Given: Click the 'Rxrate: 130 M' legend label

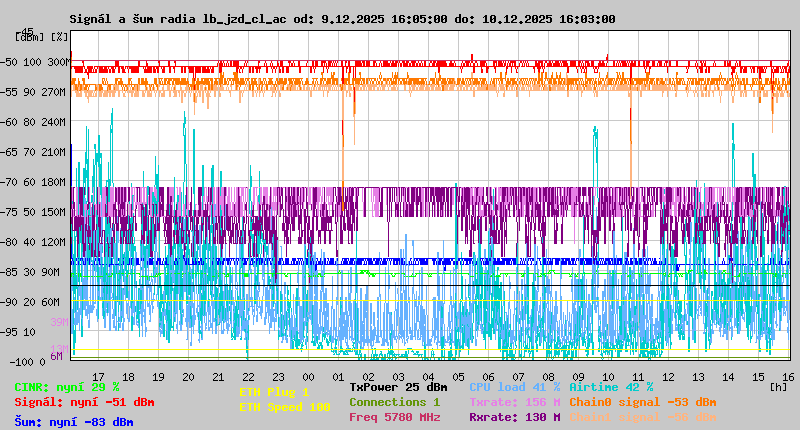Looking at the screenshot, I should click(x=514, y=417).
